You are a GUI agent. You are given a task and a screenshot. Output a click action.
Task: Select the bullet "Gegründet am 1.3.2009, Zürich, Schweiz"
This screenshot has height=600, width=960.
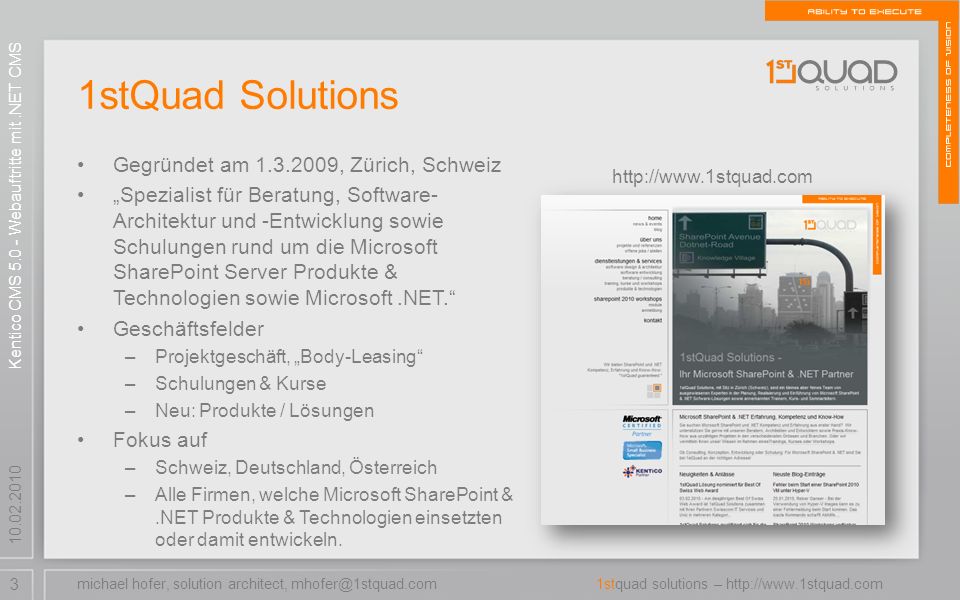click(x=307, y=165)
